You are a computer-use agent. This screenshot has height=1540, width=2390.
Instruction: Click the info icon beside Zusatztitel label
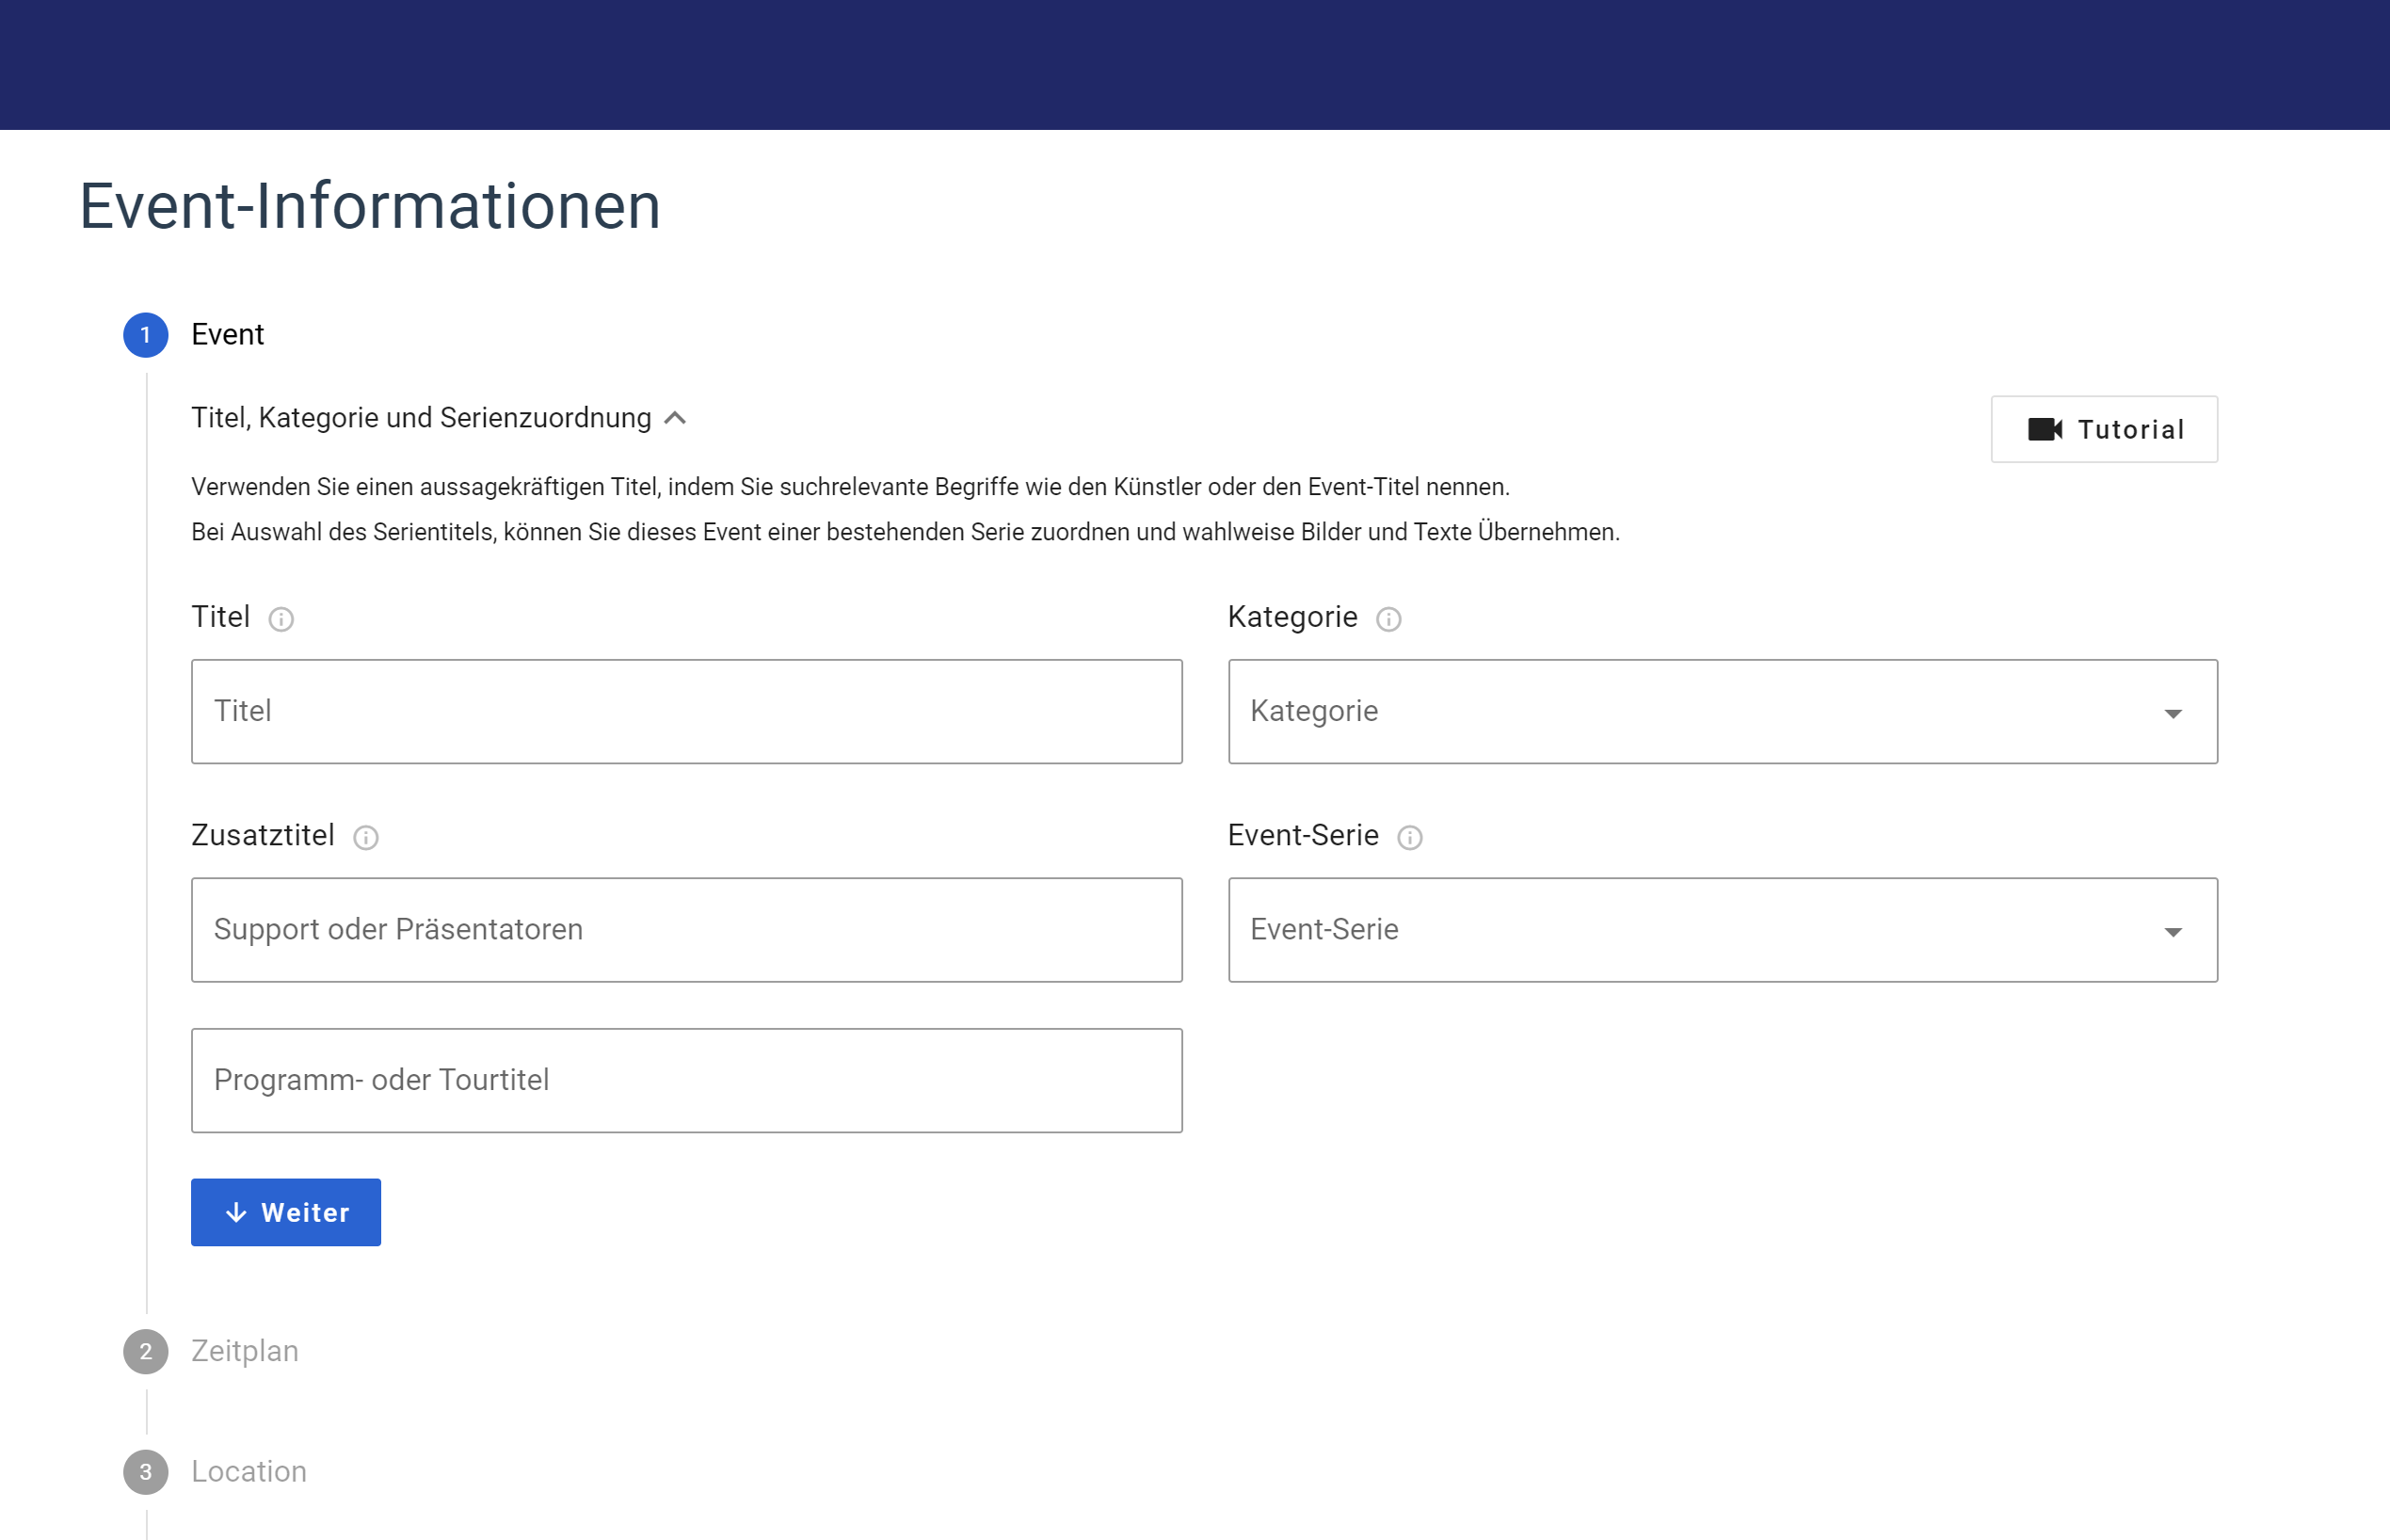point(366,838)
